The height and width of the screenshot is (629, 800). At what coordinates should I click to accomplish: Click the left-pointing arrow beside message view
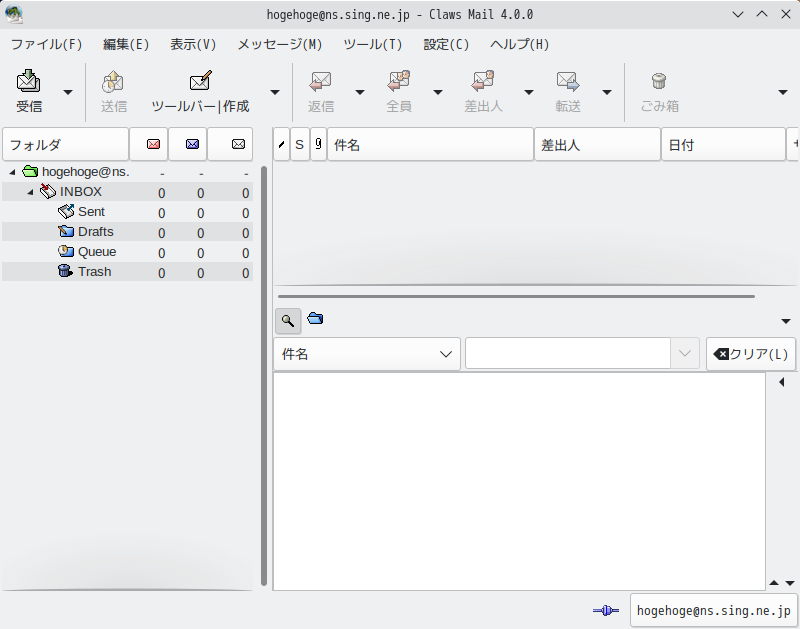click(x=782, y=382)
